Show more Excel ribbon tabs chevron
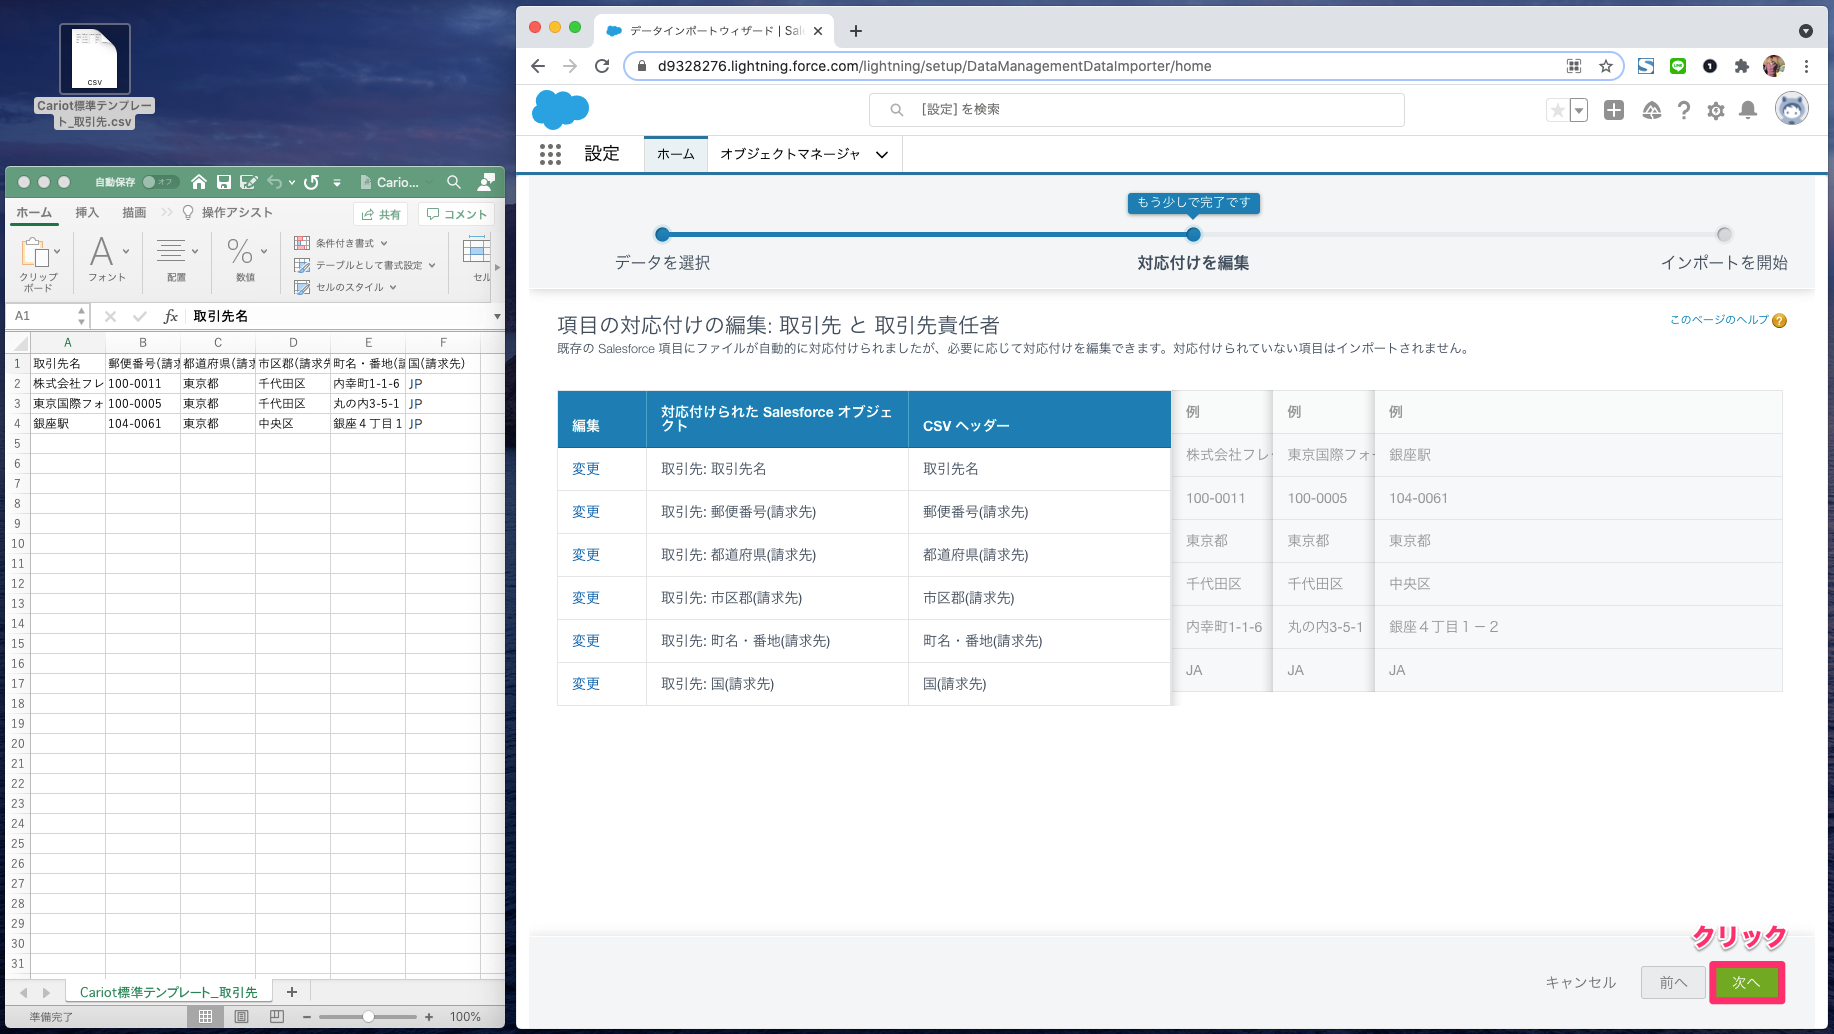The height and width of the screenshot is (1034, 1834). (x=167, y=213)
